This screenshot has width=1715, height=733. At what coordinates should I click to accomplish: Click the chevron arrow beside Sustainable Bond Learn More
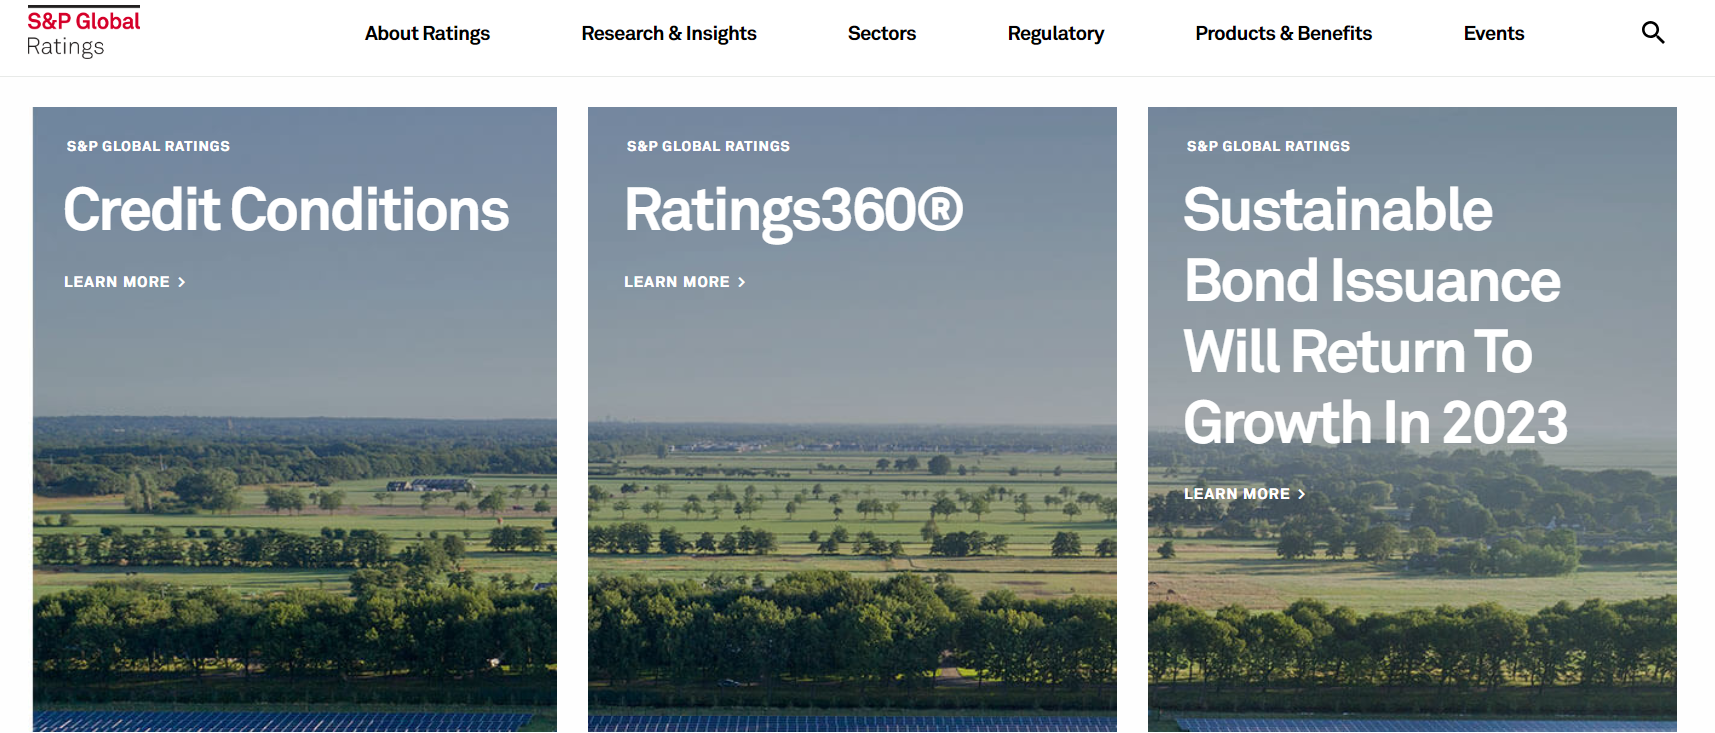[x=1302, y=494]
